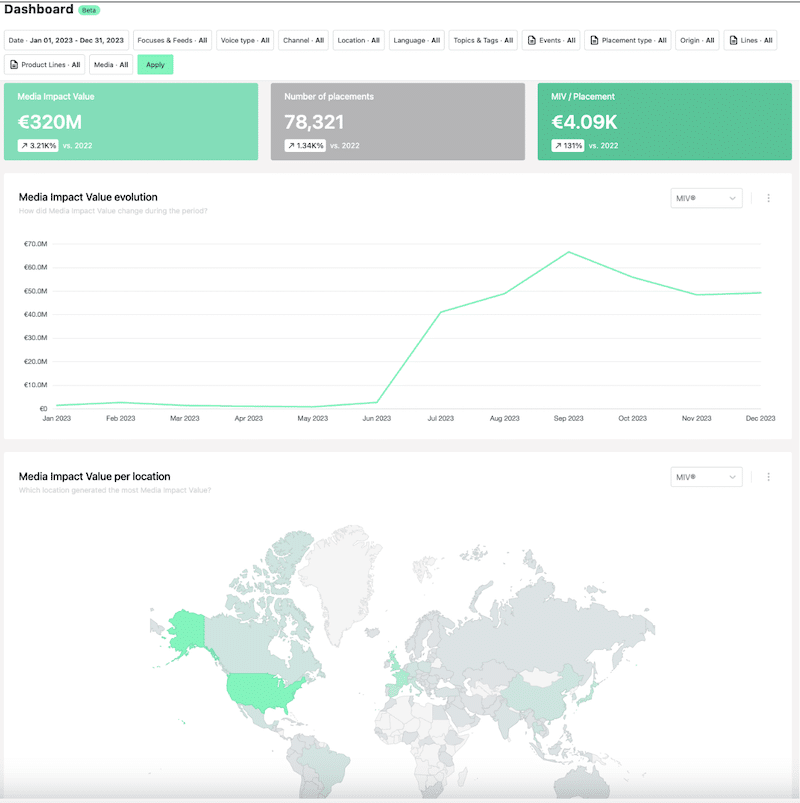800x803 pixels.
Task: Open more options for evolution chart
Action: point(768,198)
